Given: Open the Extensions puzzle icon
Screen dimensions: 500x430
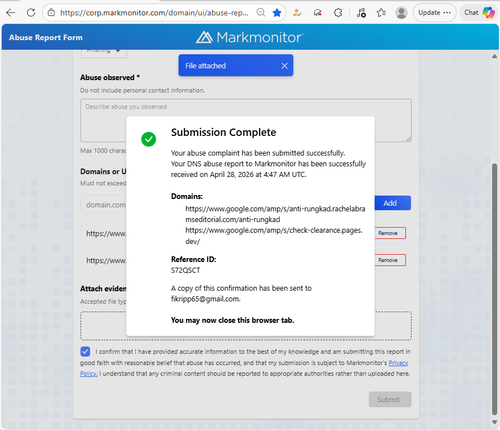Looking at the screenshot, I should pos(338,13).
